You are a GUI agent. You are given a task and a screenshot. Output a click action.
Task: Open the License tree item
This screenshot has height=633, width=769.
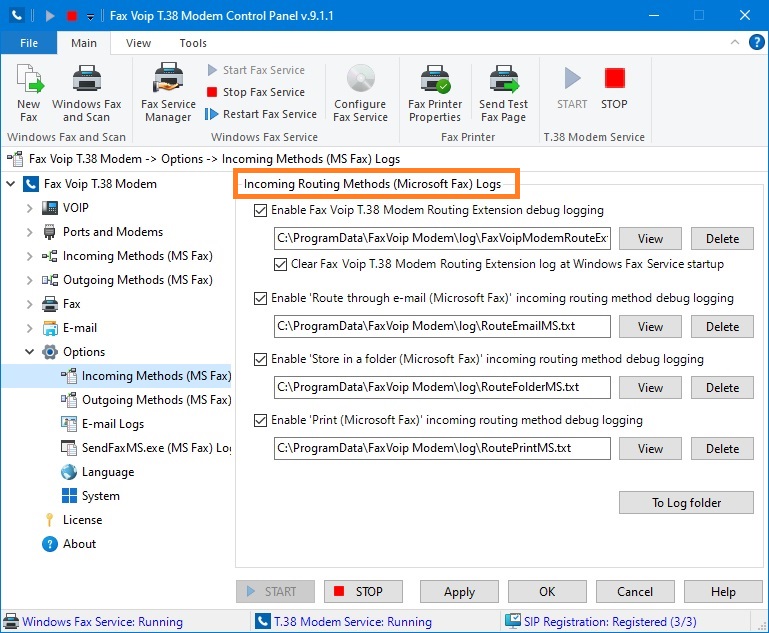[82, 520]
